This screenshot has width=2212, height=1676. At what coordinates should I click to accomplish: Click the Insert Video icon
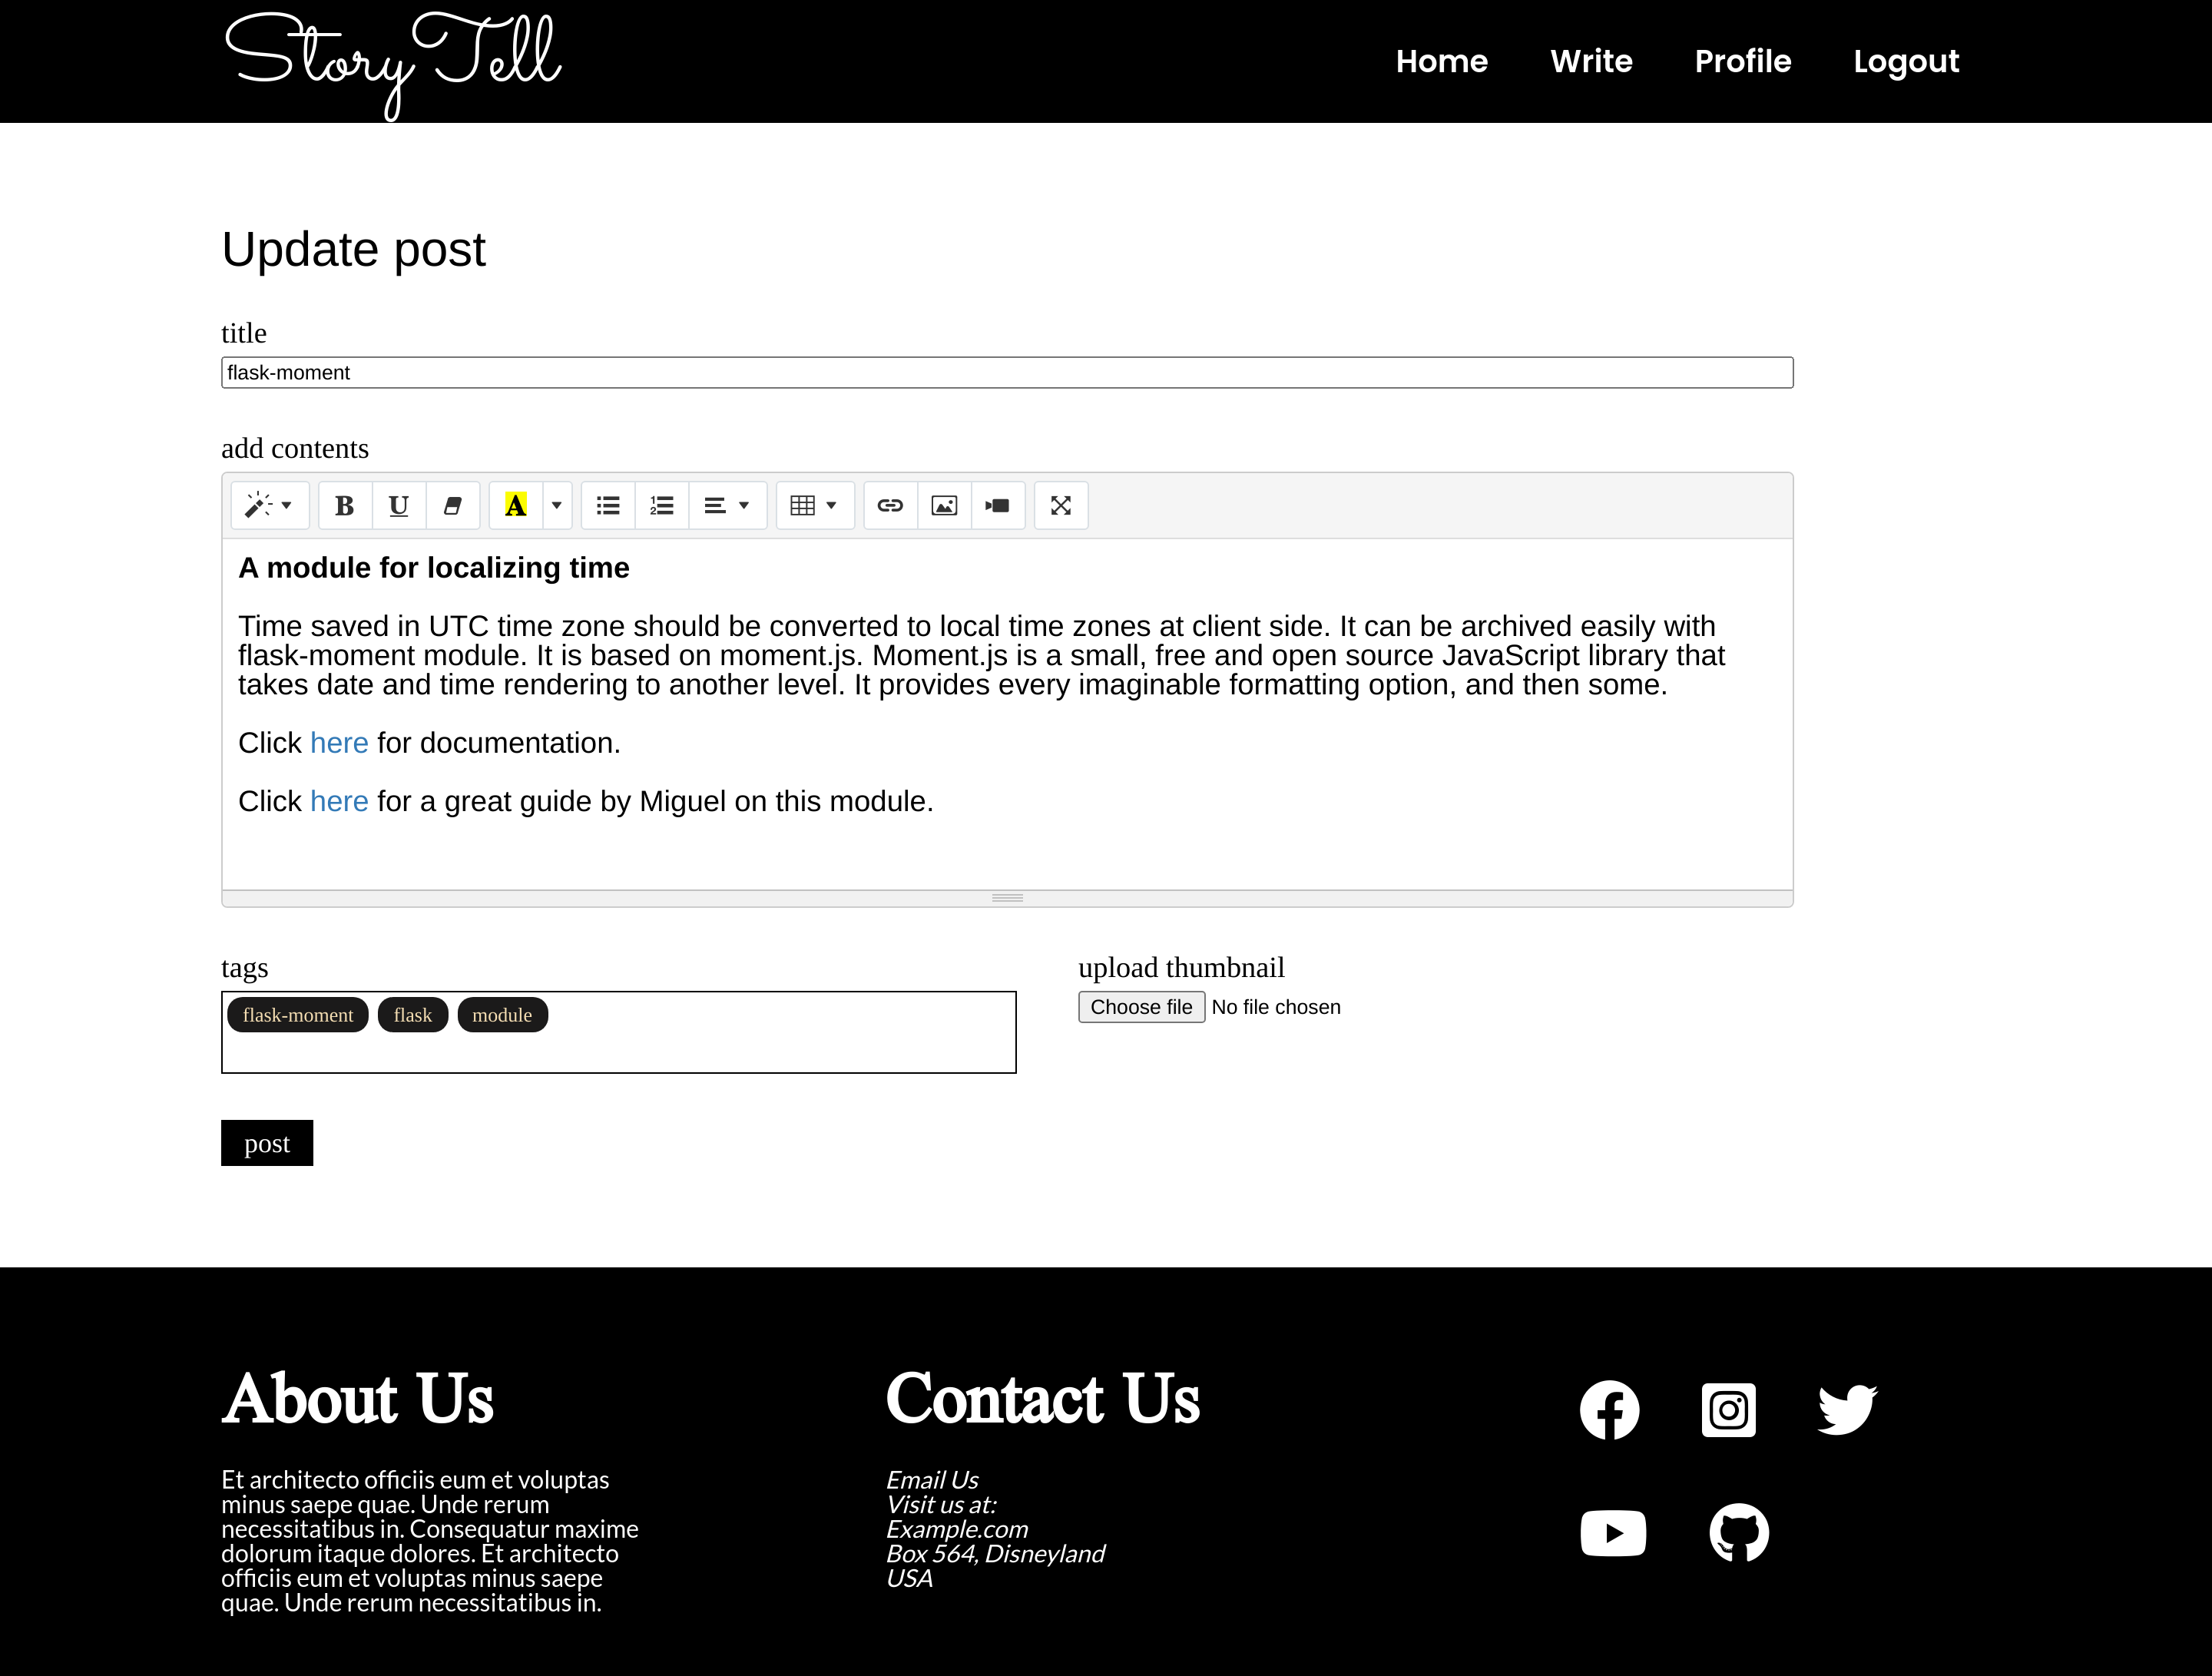pos(998,505)
